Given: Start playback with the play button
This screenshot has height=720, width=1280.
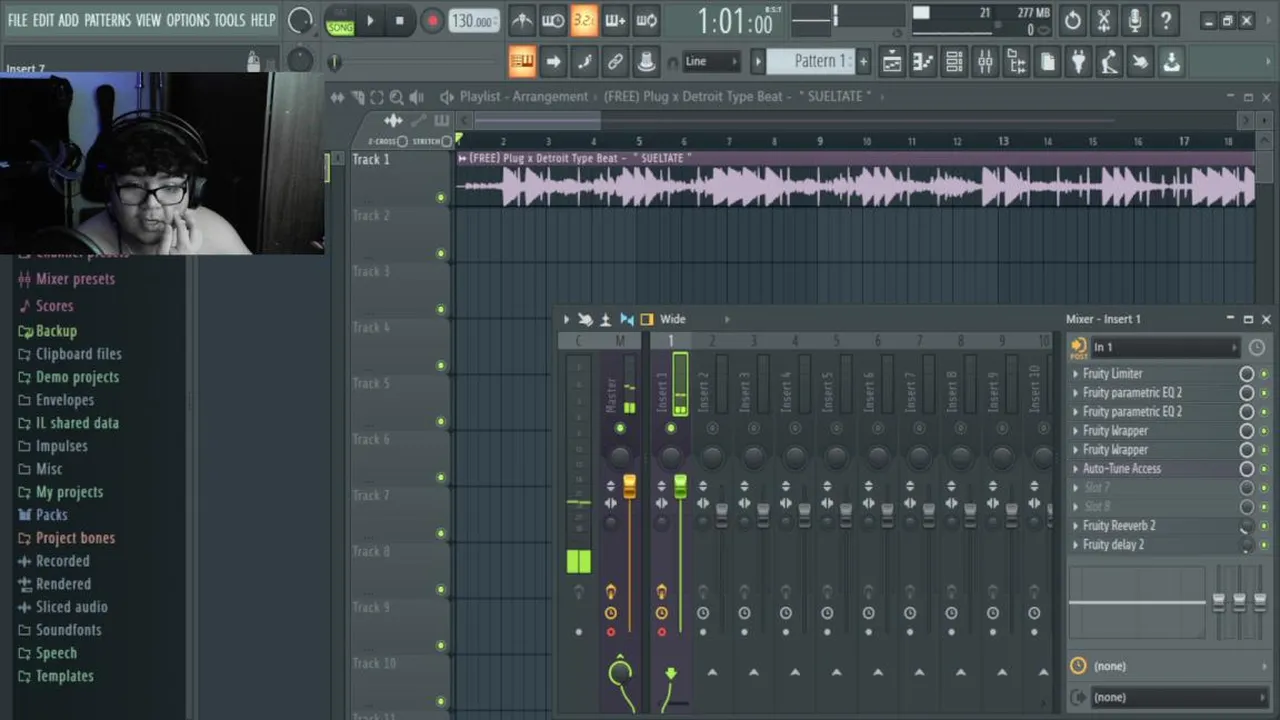Looking at the screenshot, I should [x=370, y=20].
